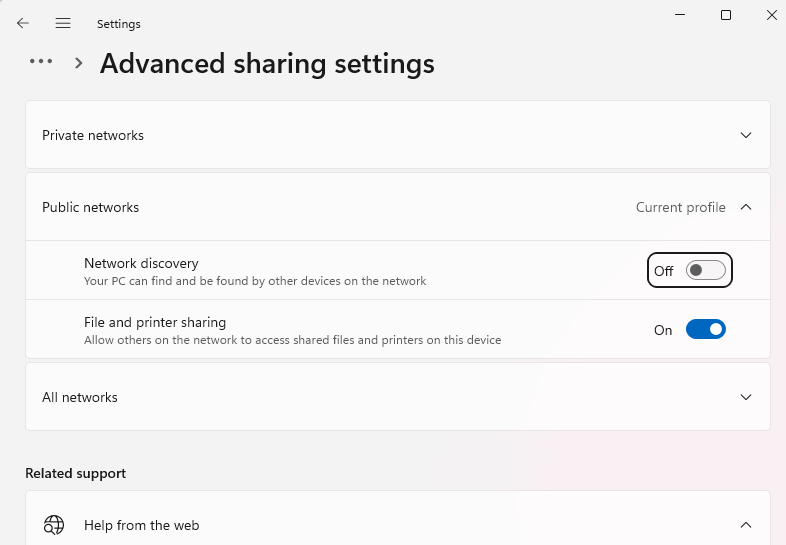The image size is (786, 545).
Task: Click the File and printer sharing row
Action: [398, 329]
